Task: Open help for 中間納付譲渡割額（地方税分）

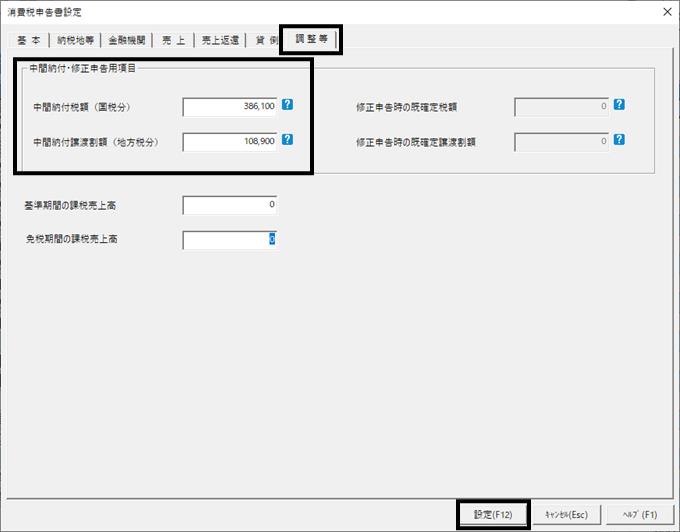Action: click(x=287, y=140)
